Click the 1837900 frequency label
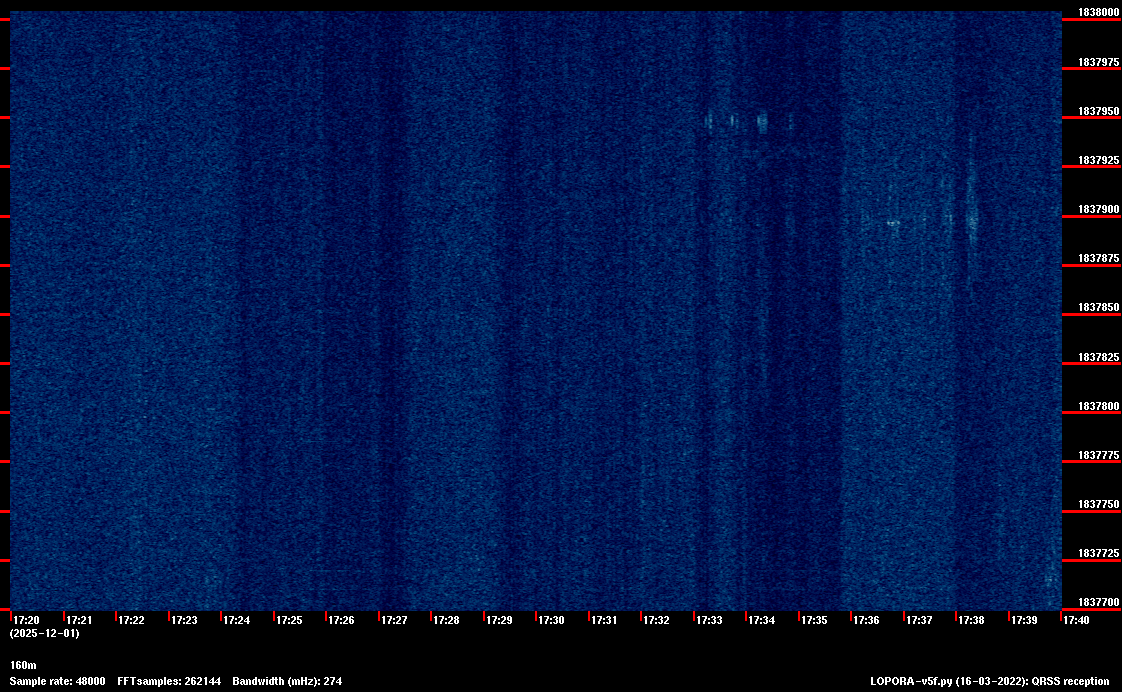This screenshot has width=1122, height=692. 1098,210
